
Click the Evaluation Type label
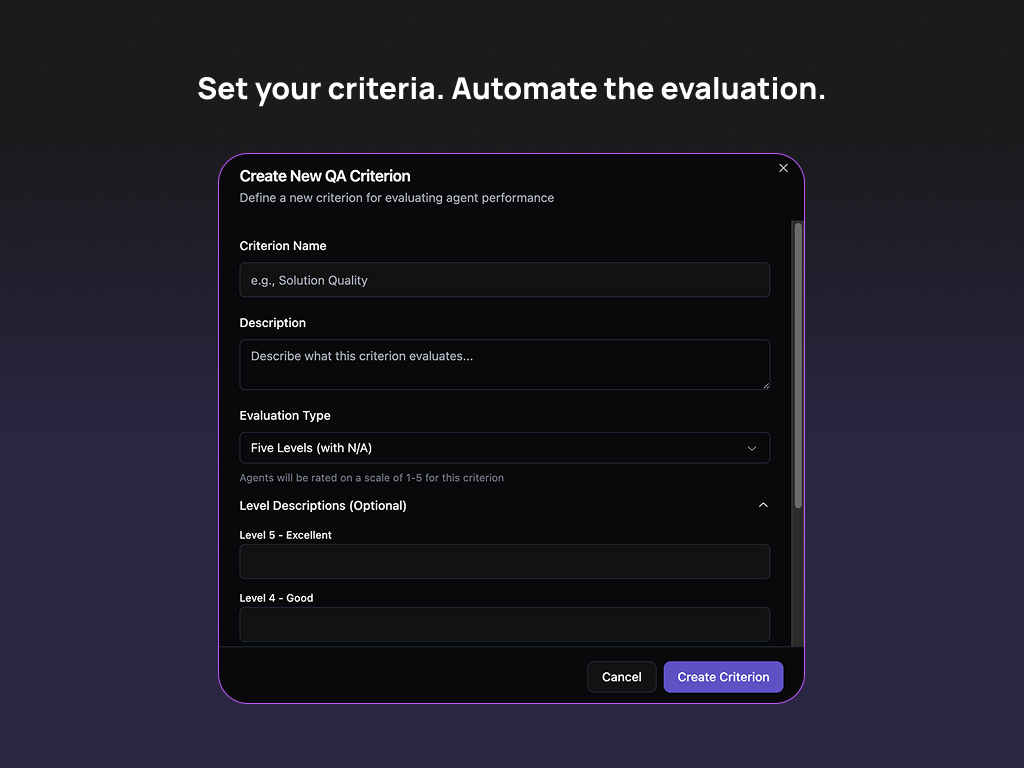click(x=284, y=416)
